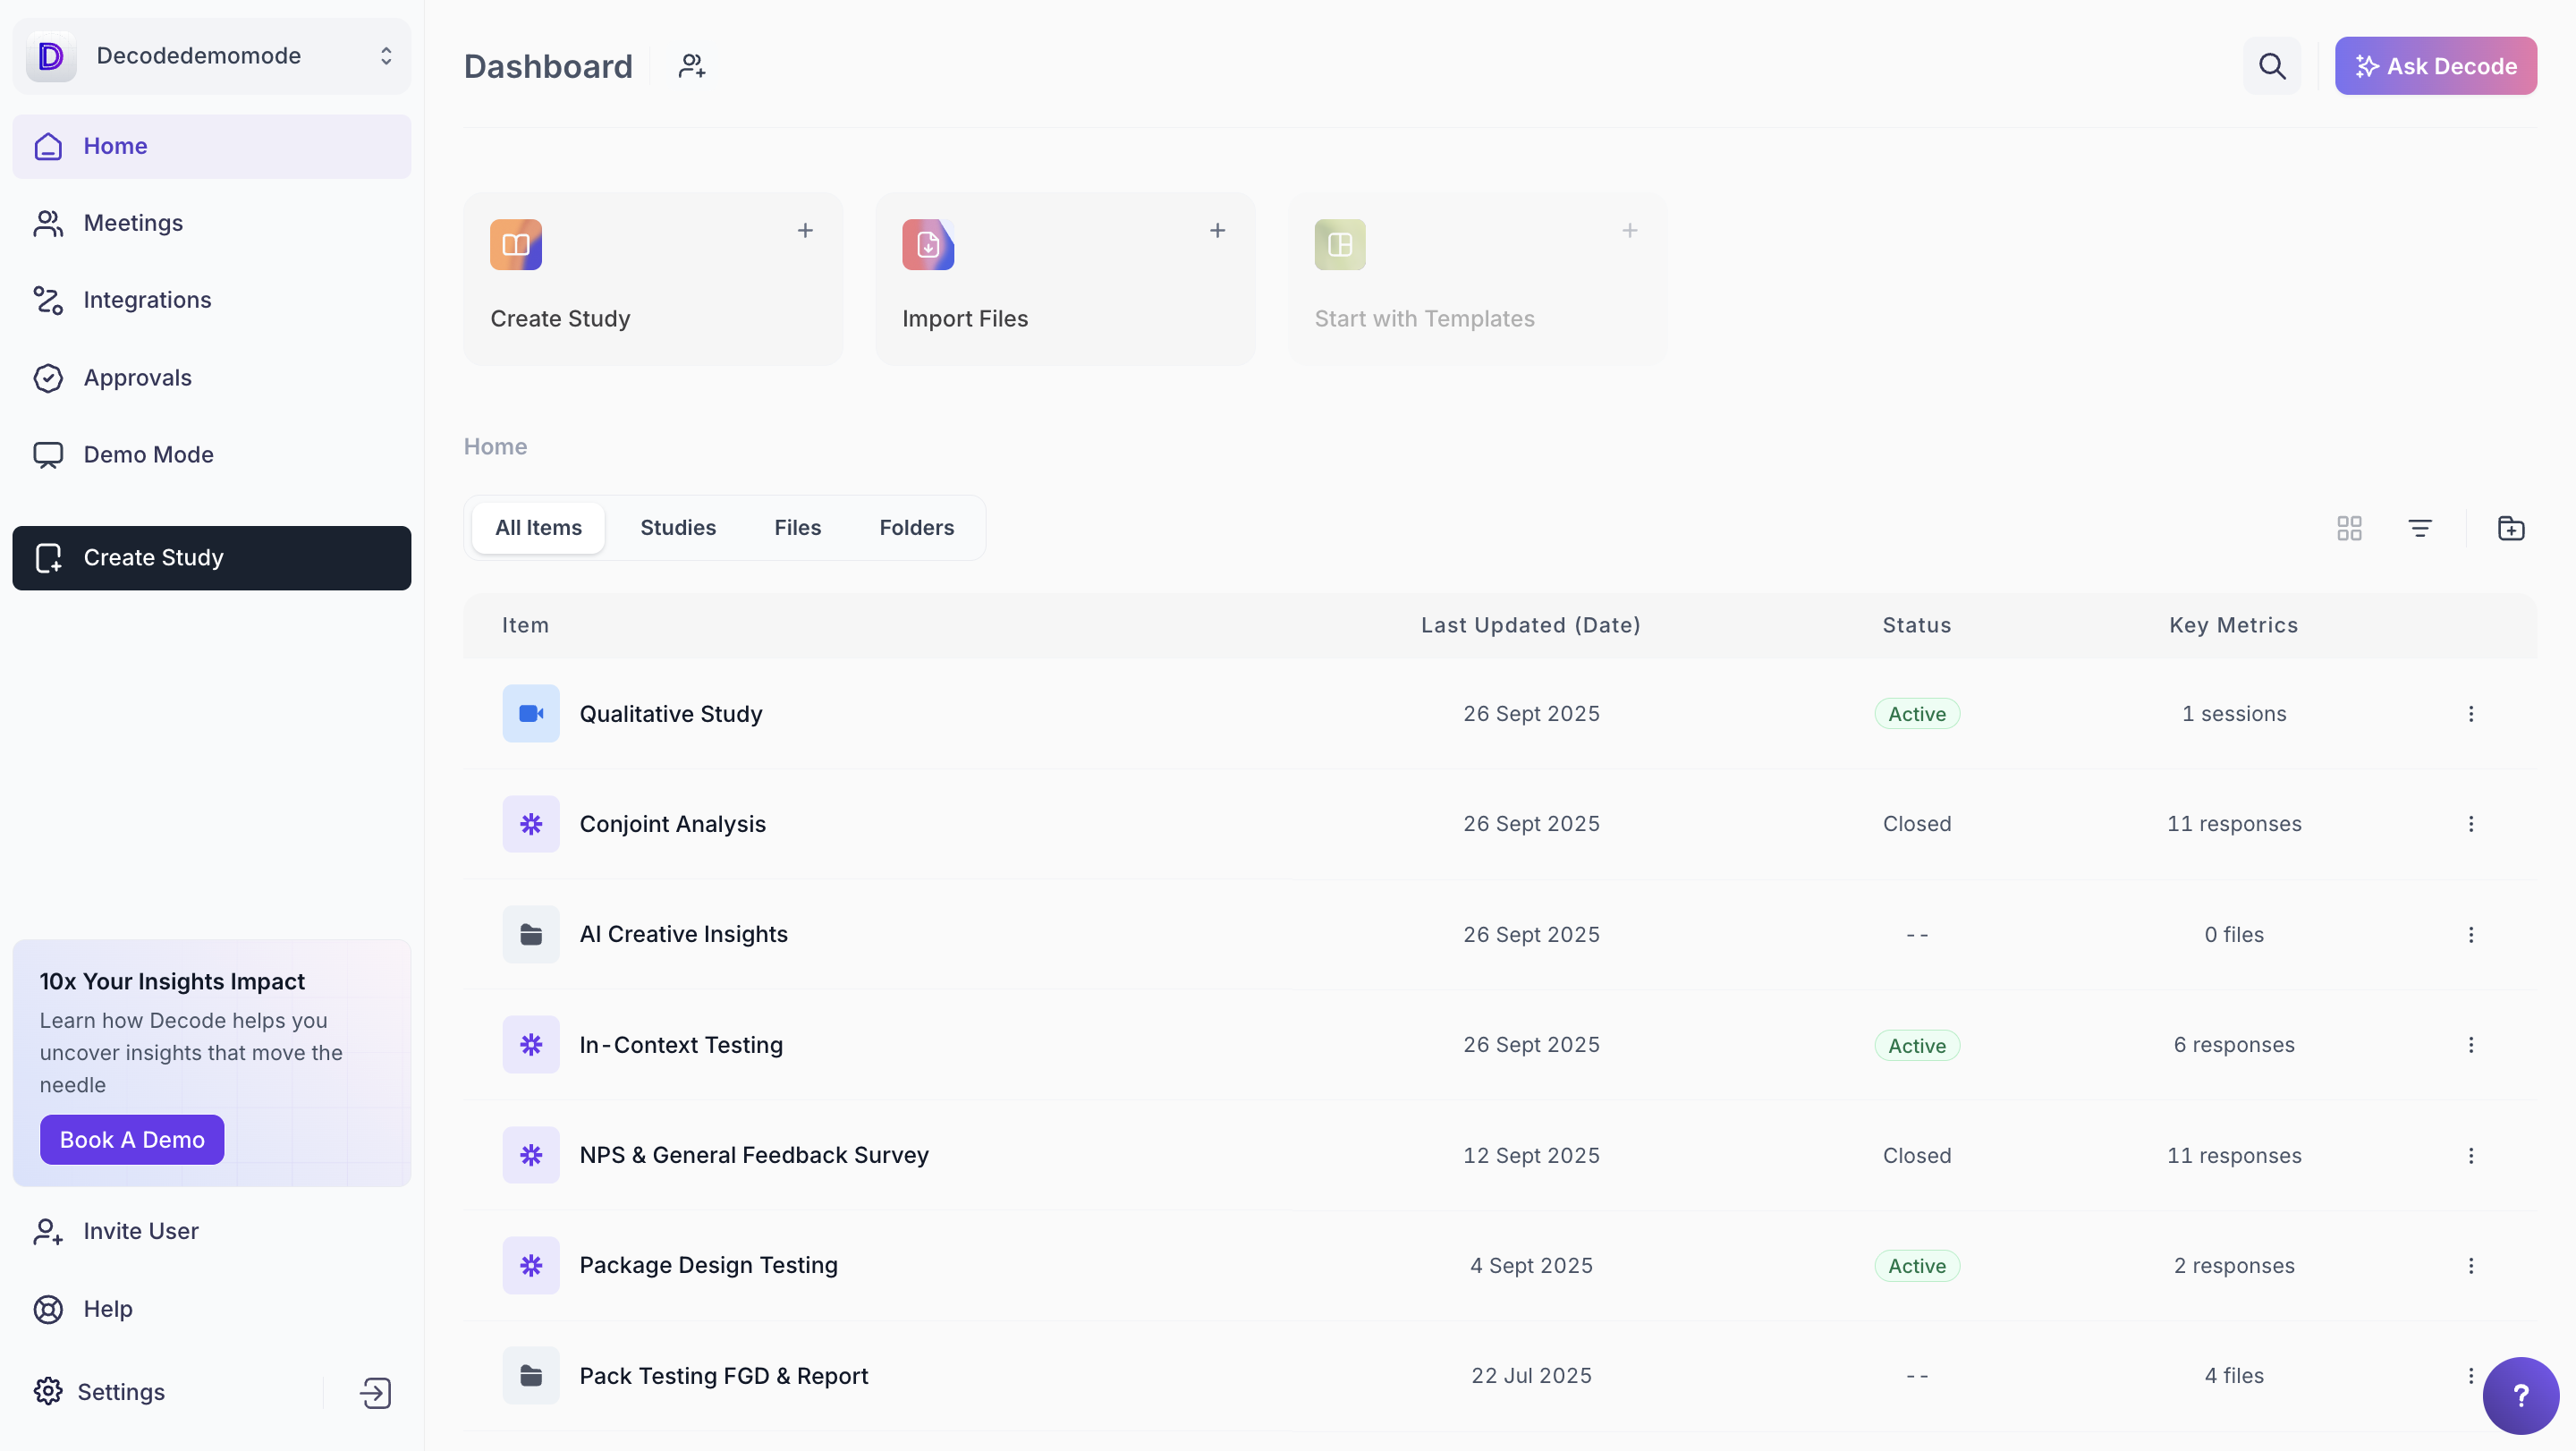Switch to the Studies tab
This screenshot has height=1451, width=2576.
point(678,528)
